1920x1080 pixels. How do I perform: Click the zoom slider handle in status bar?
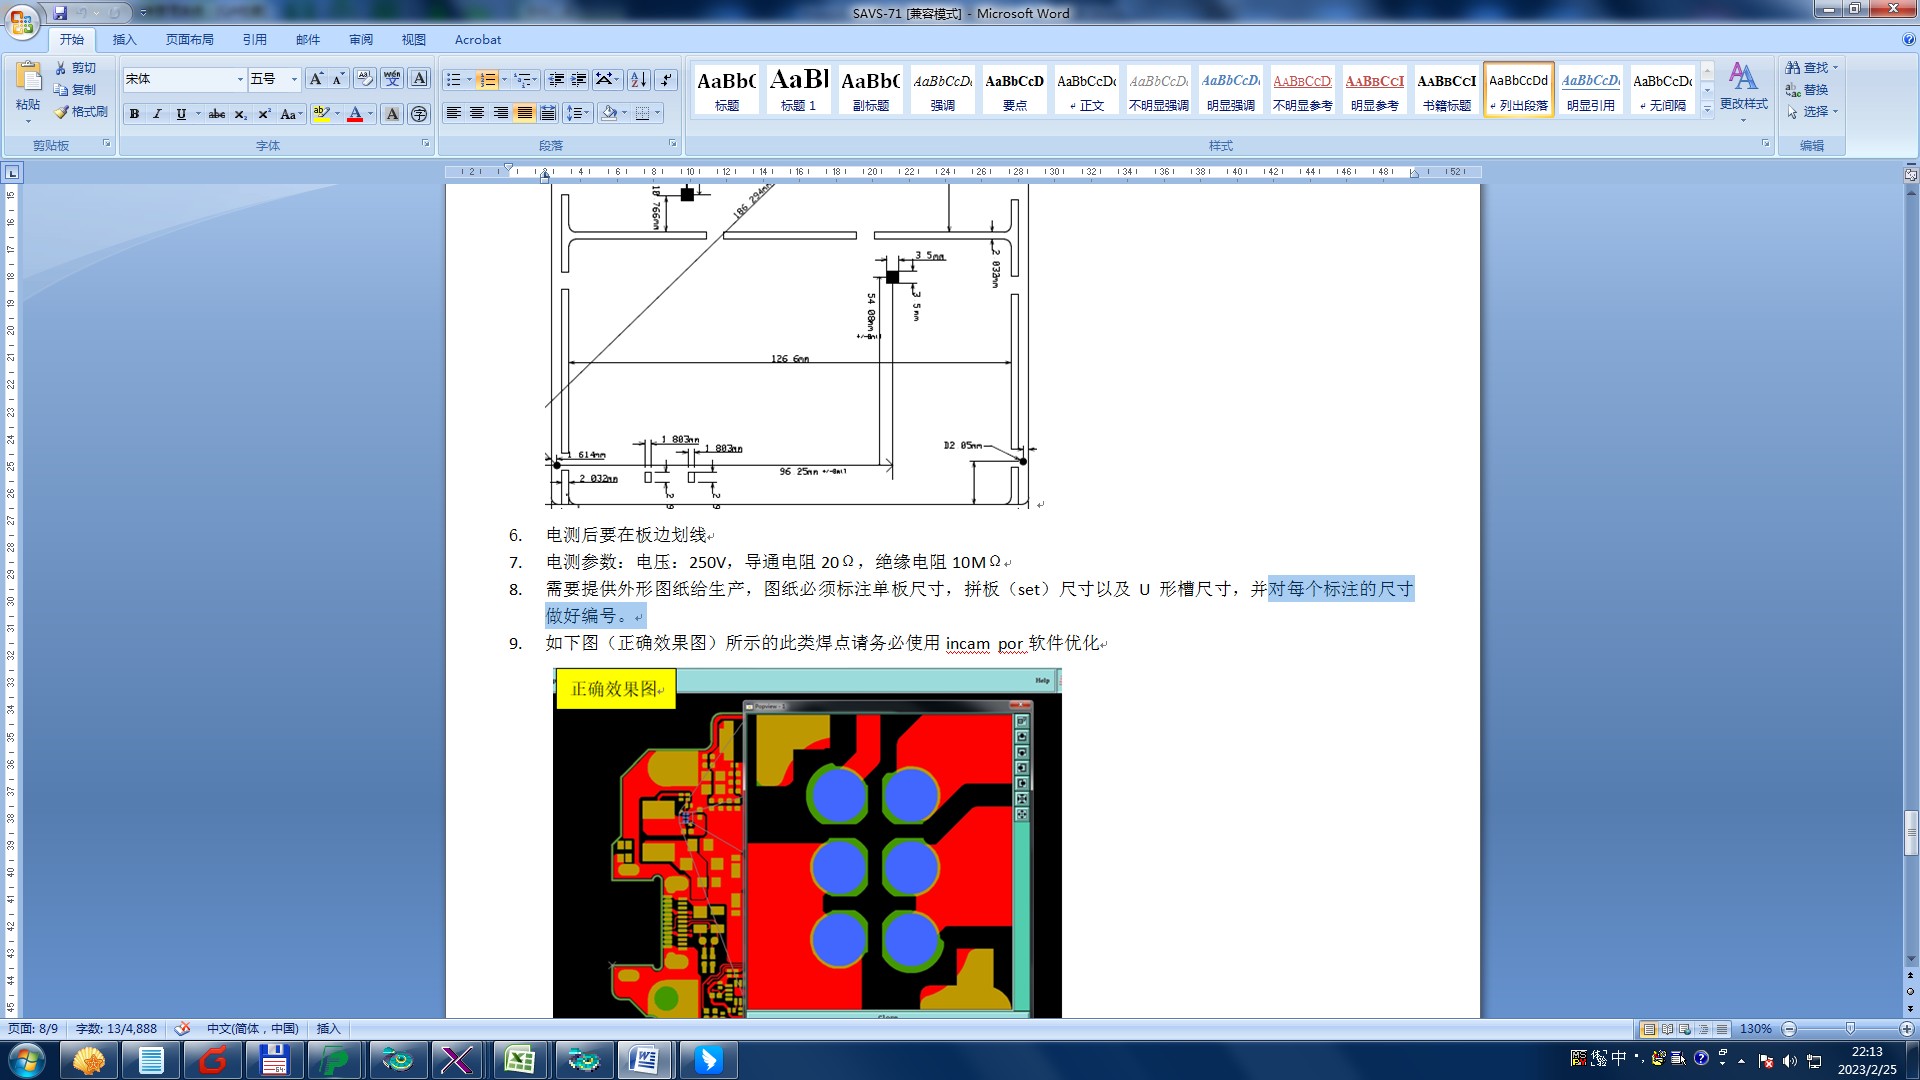coord(1849,1028)
